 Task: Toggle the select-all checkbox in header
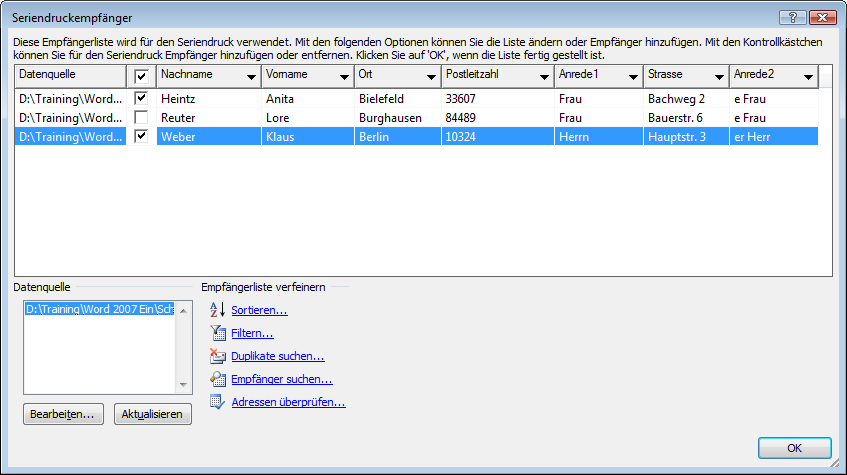coord(141,76)
